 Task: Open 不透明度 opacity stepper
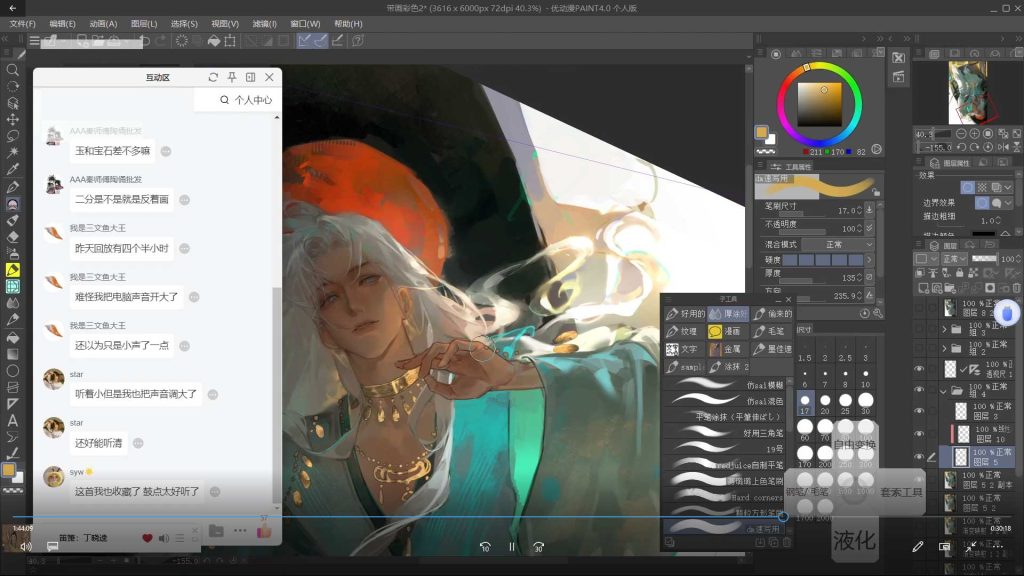[x=859, y=229]
